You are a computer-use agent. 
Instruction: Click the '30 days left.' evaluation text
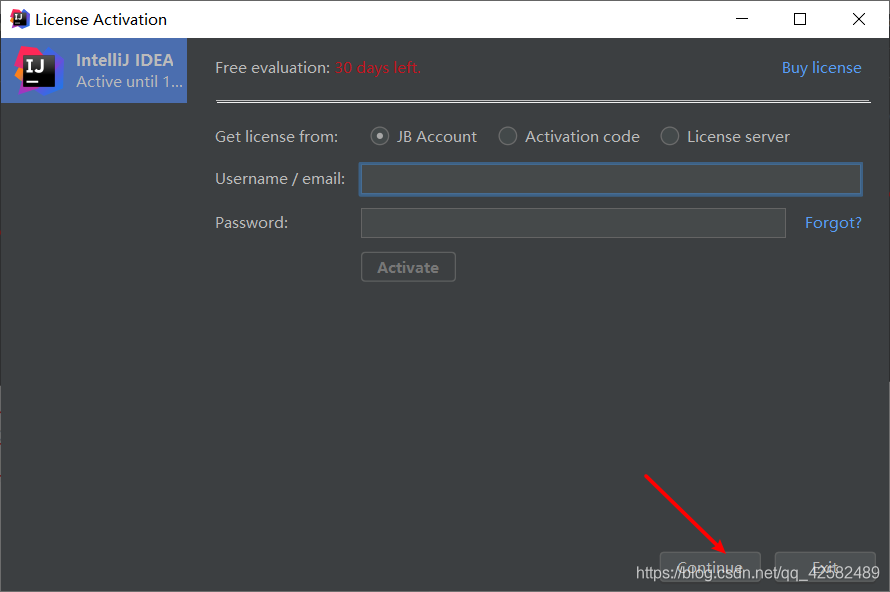[377, 68]
